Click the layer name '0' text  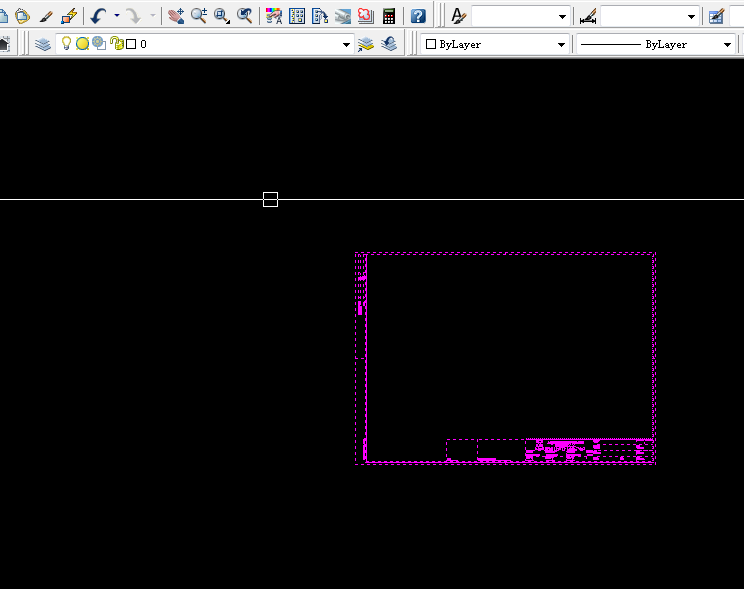click(143, 44)
